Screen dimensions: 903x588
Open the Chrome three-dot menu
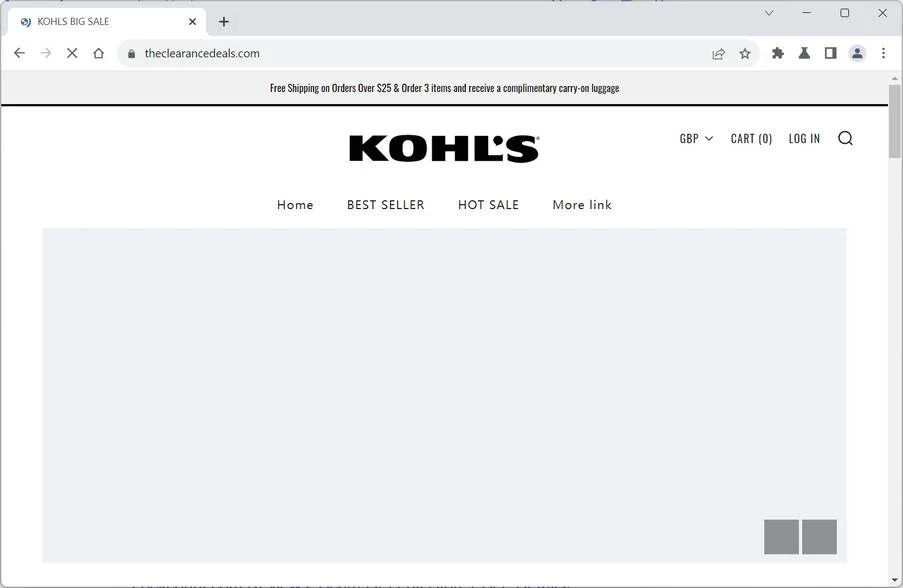[883, 54]
